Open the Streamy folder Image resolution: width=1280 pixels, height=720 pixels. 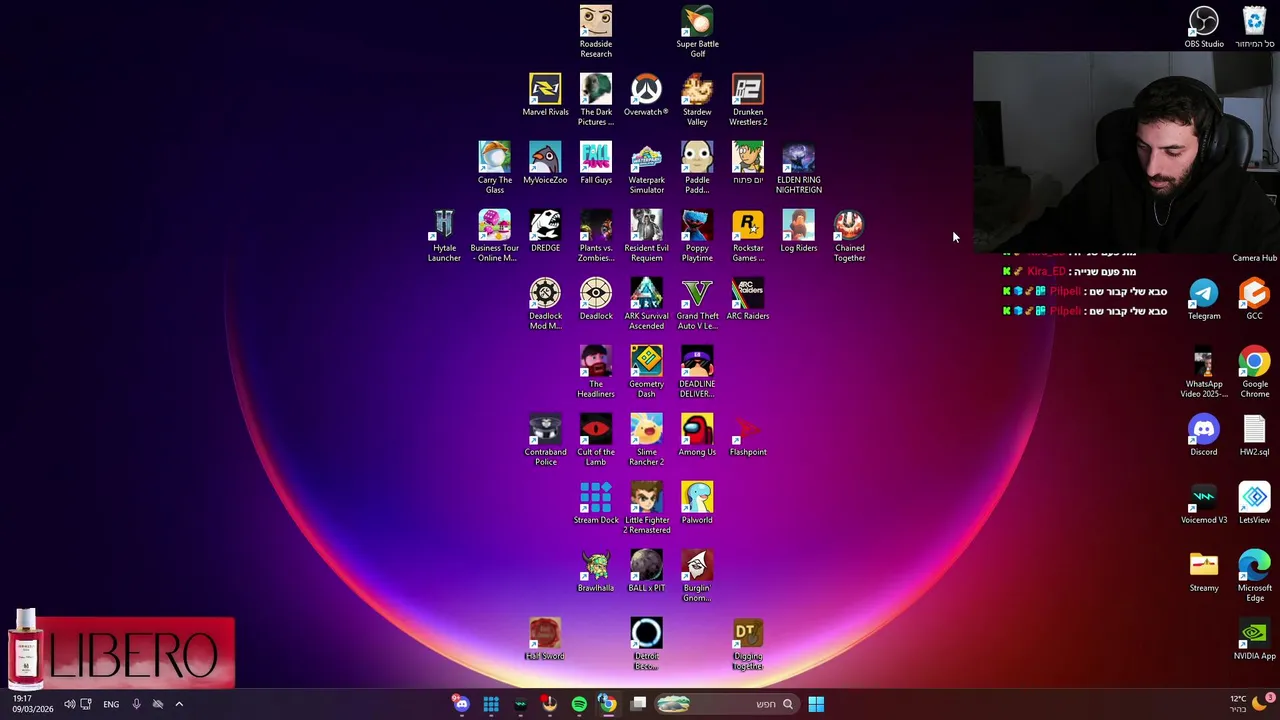tap(1204, 571)
